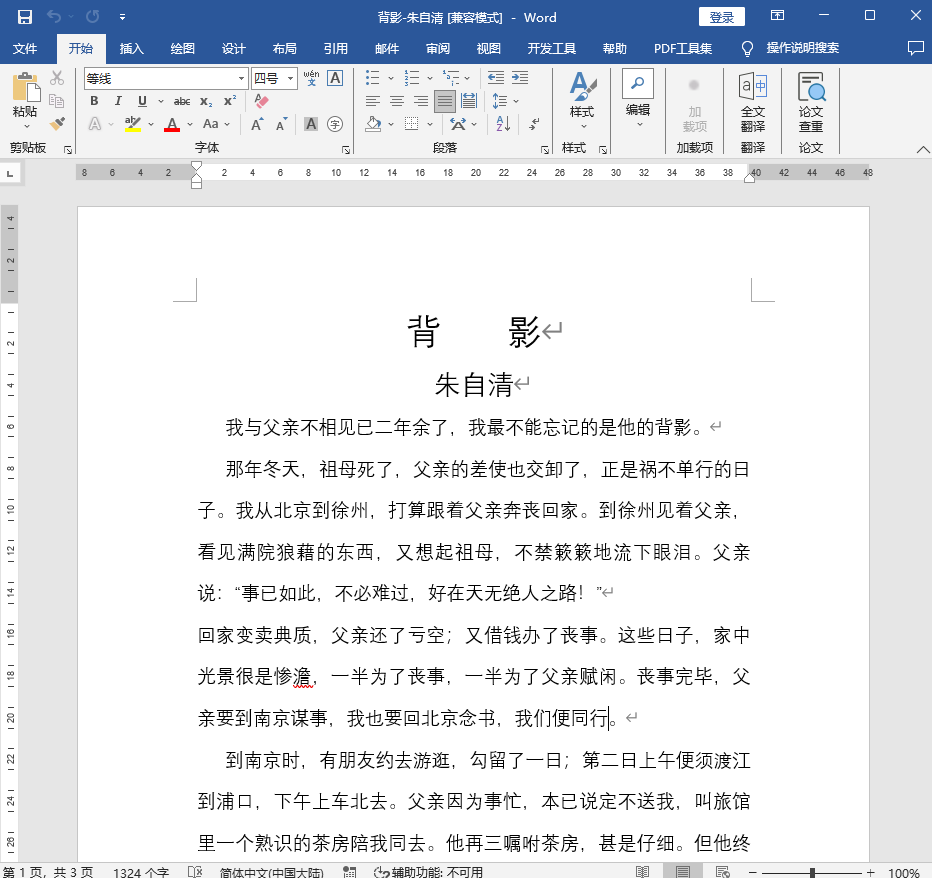Click the comments speech bubble icon
This screenshot has height=878, width=932.
[915, 48]
